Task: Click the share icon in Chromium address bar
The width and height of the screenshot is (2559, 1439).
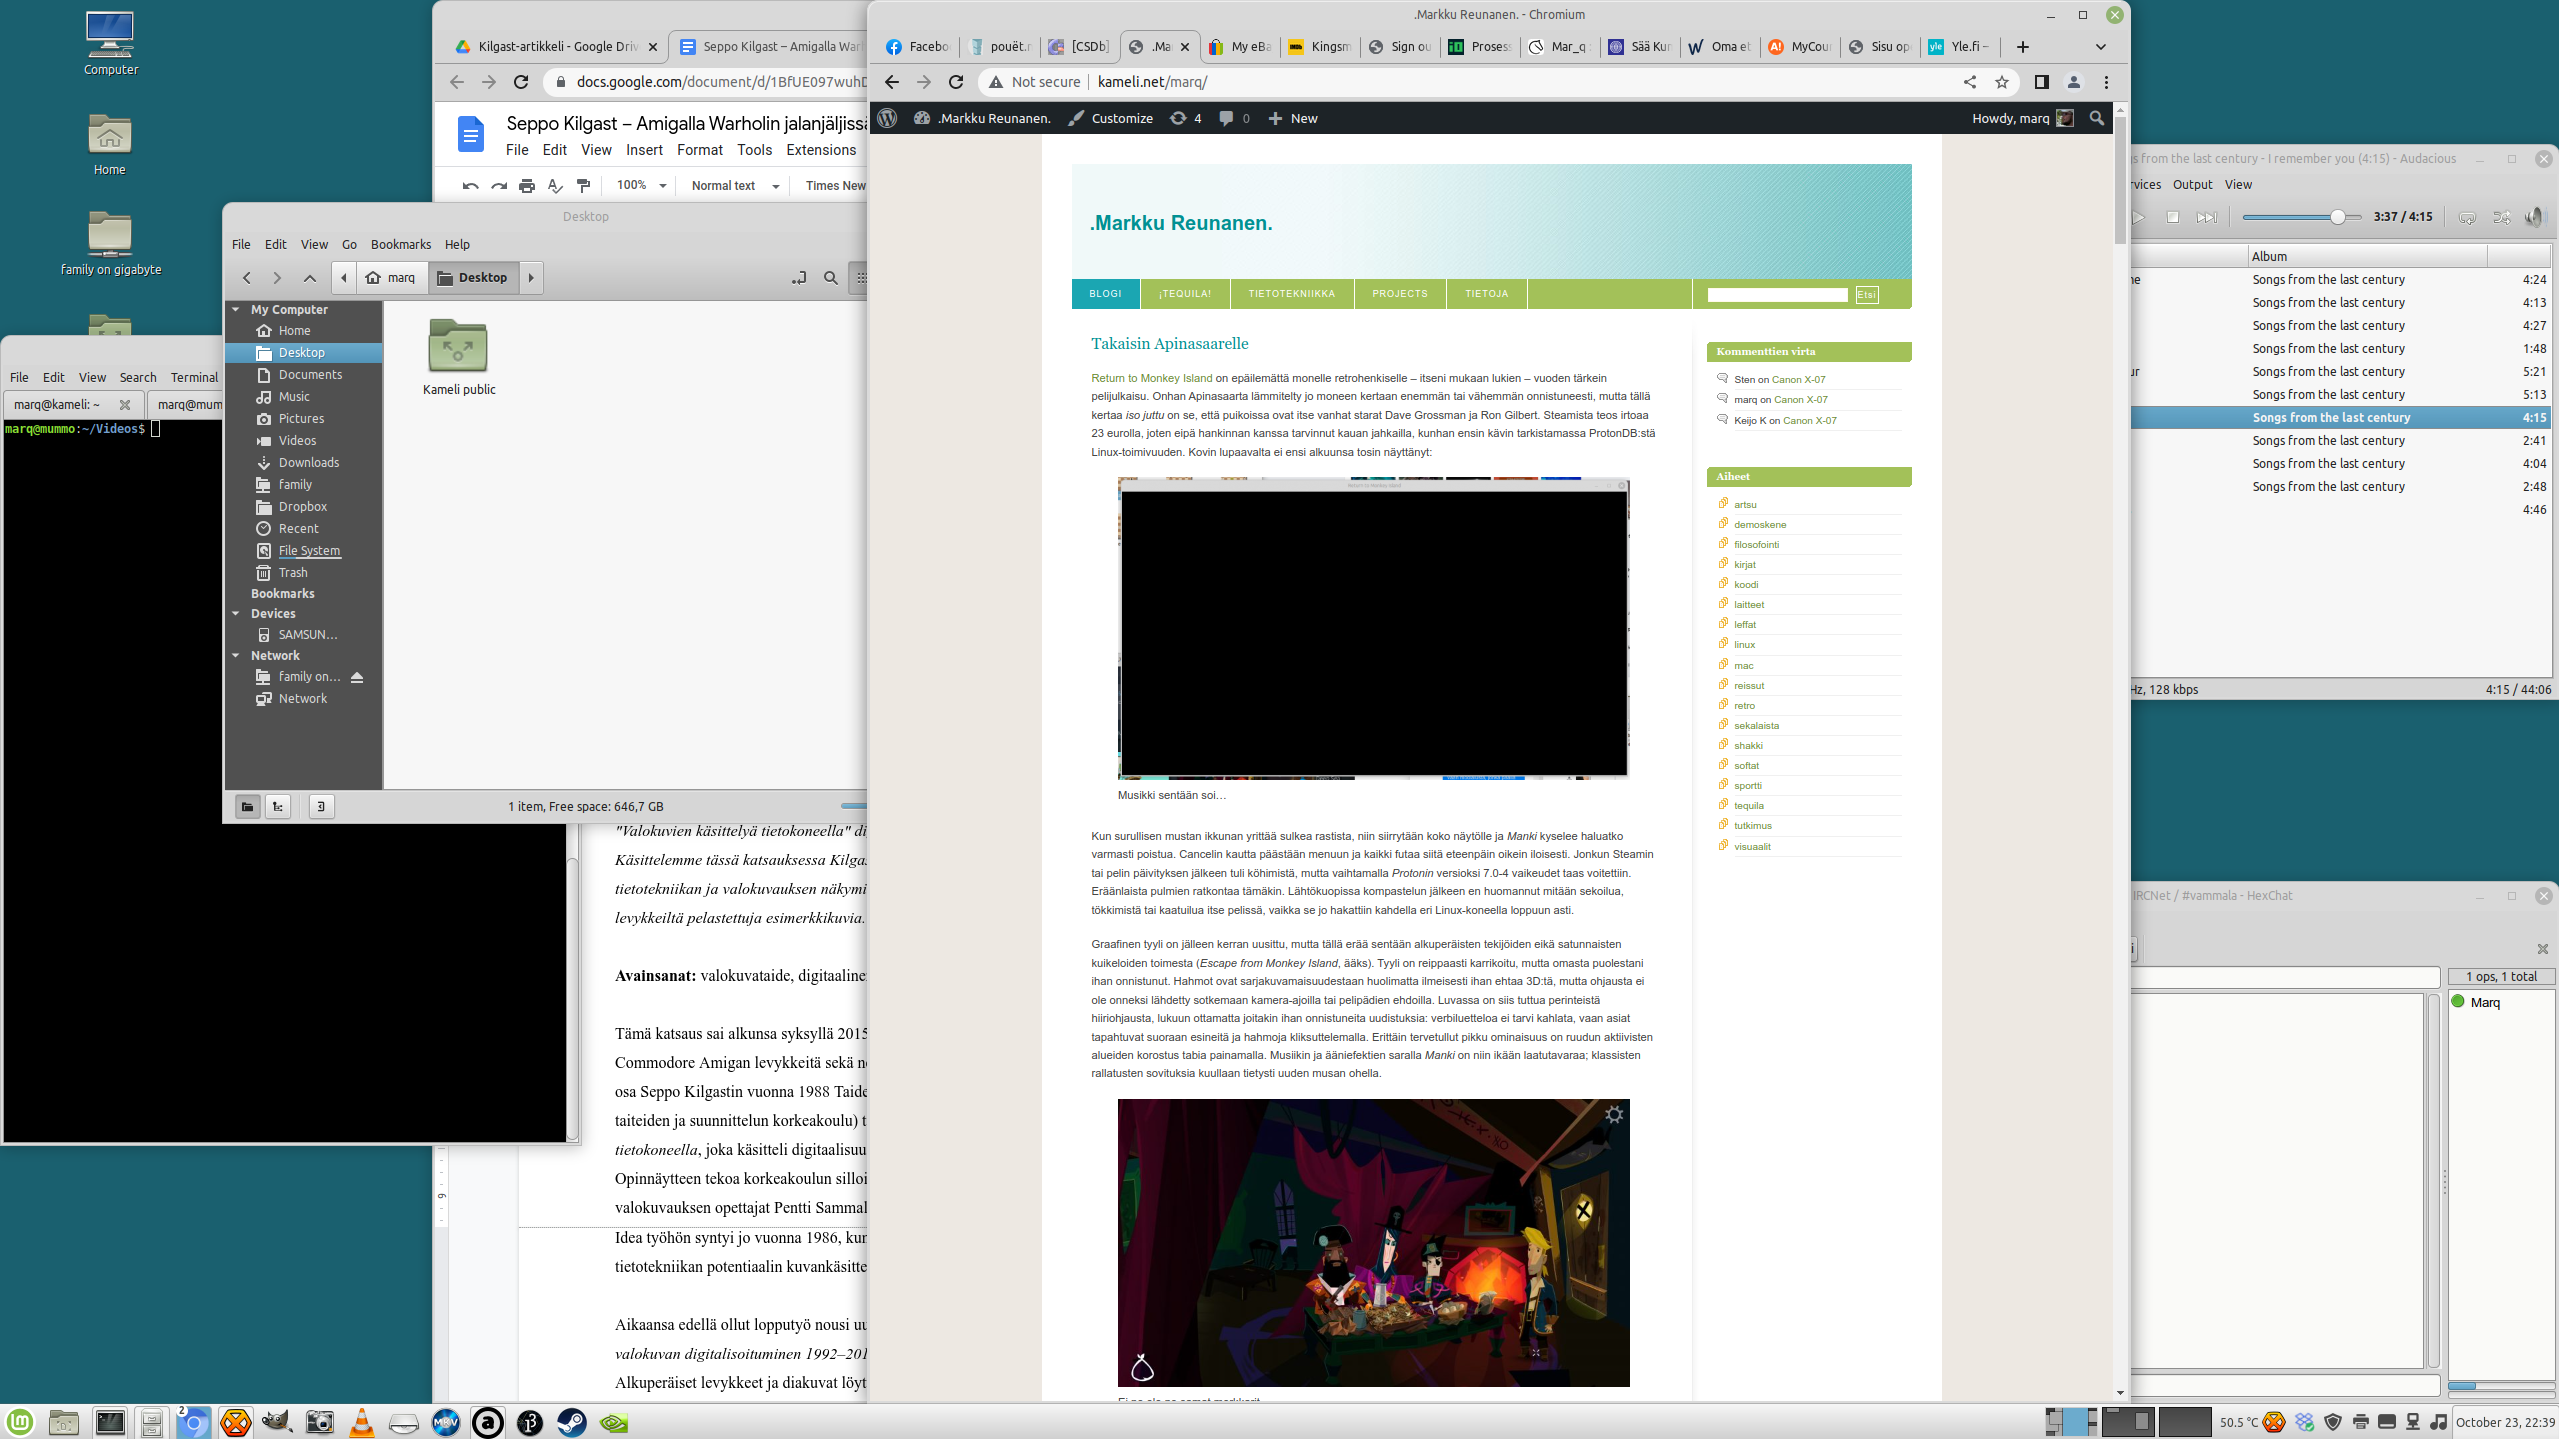Action: pos(1969,82)
